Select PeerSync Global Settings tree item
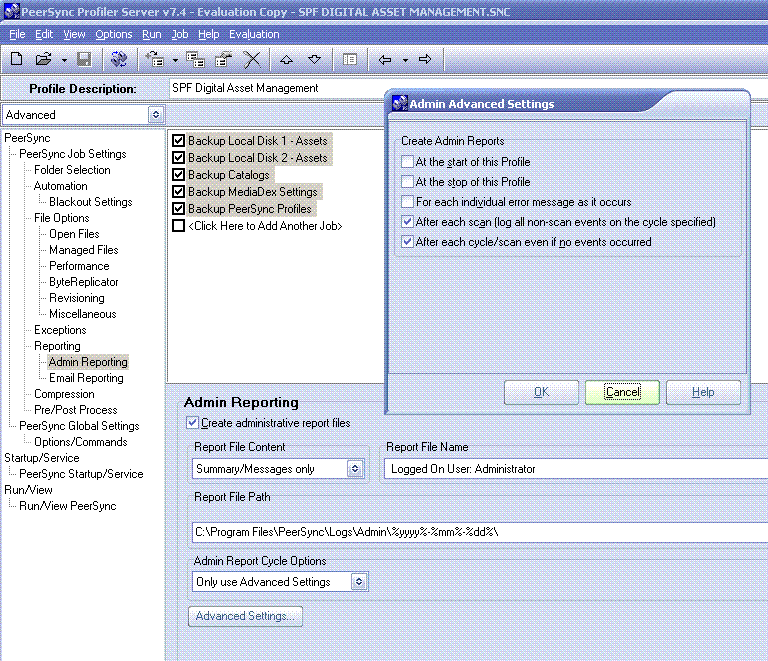 (x=79, y=426)
